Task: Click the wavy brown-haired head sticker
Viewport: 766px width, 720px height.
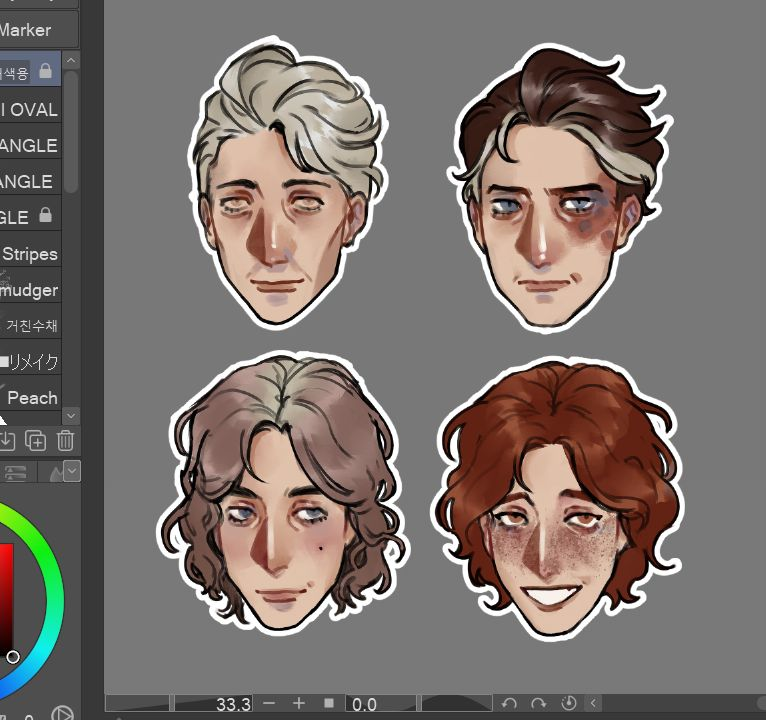Action: pyautogui.click(x=282, y=492)
